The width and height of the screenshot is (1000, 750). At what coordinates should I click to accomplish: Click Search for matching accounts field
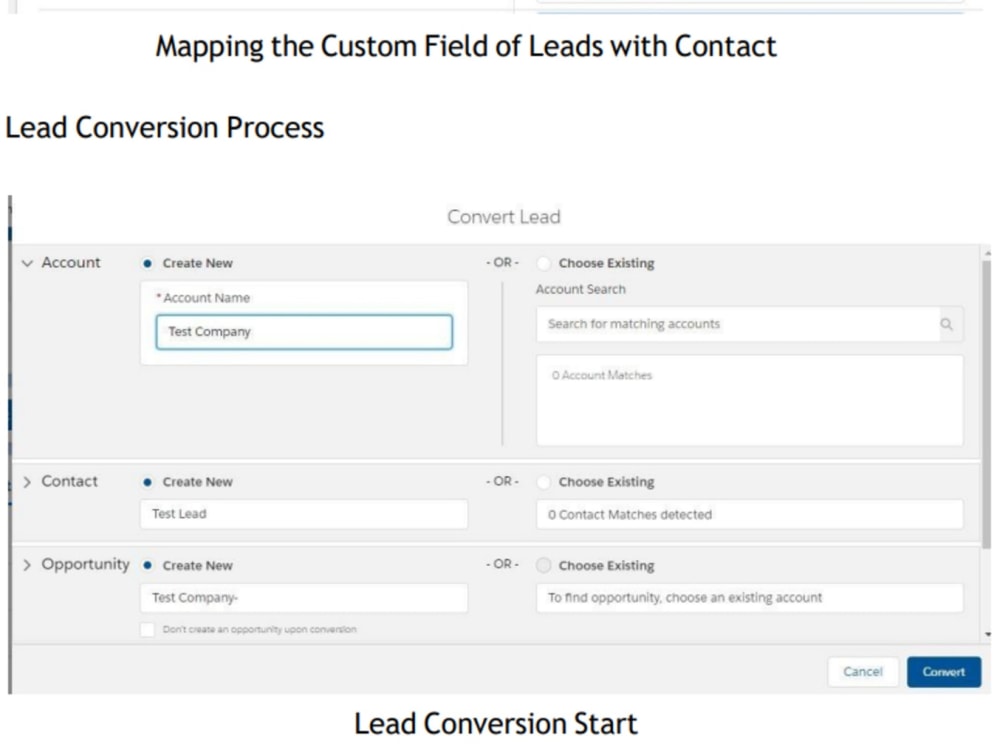coord(740,325)
